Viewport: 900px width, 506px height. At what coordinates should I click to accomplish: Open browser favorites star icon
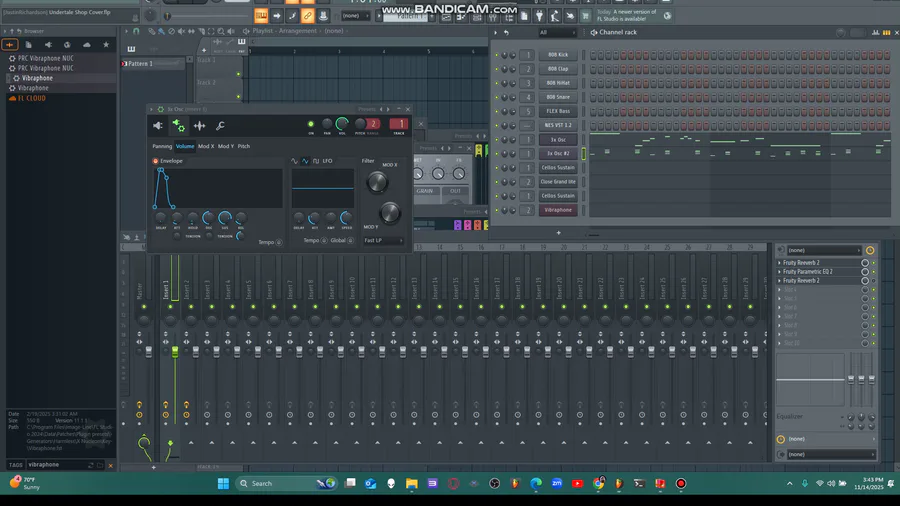point(106,45)
